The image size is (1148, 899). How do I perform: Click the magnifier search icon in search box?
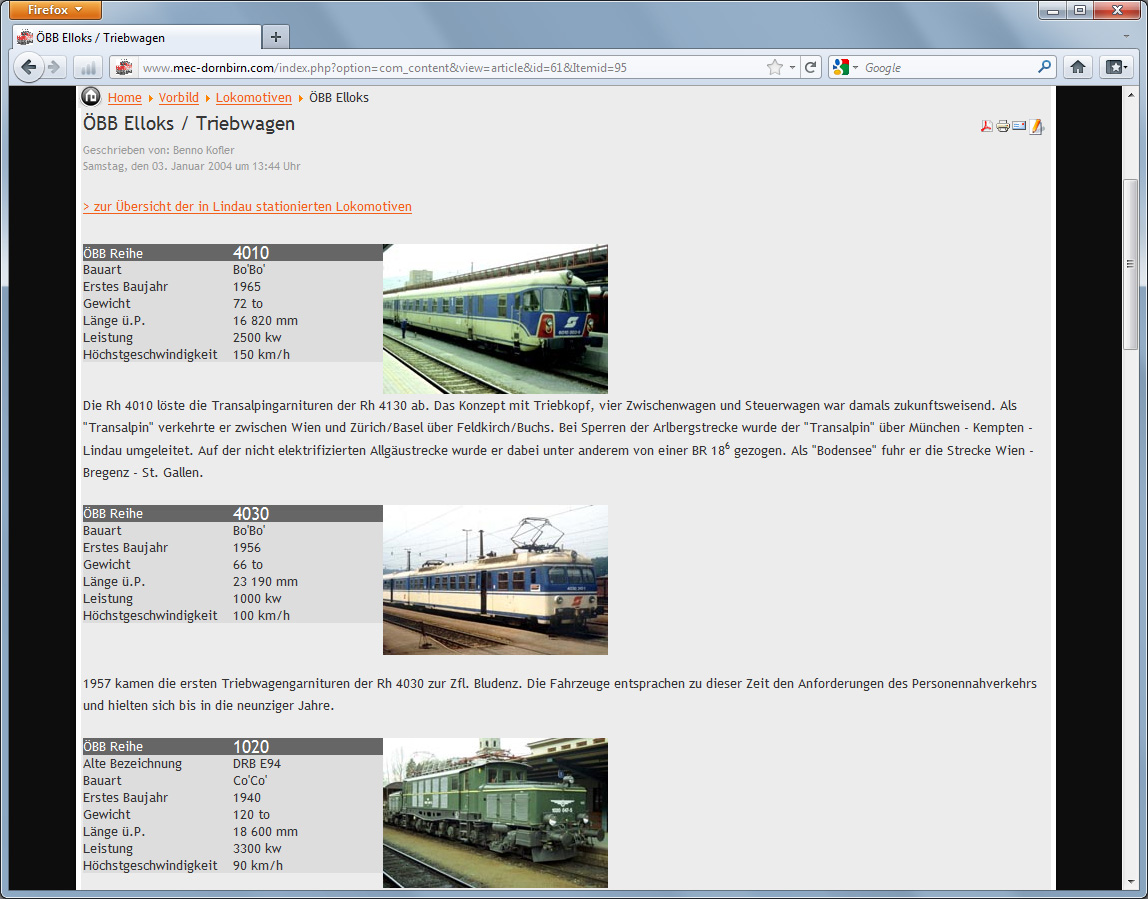[x=1045, y=67]
